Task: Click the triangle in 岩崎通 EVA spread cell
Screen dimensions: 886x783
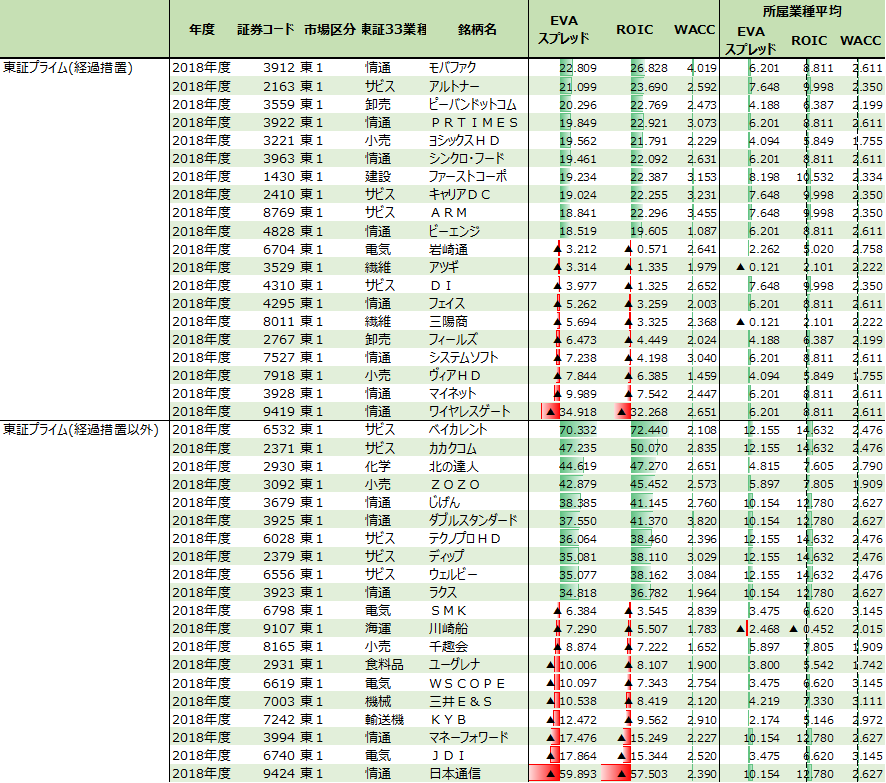Action: (557, 249)
